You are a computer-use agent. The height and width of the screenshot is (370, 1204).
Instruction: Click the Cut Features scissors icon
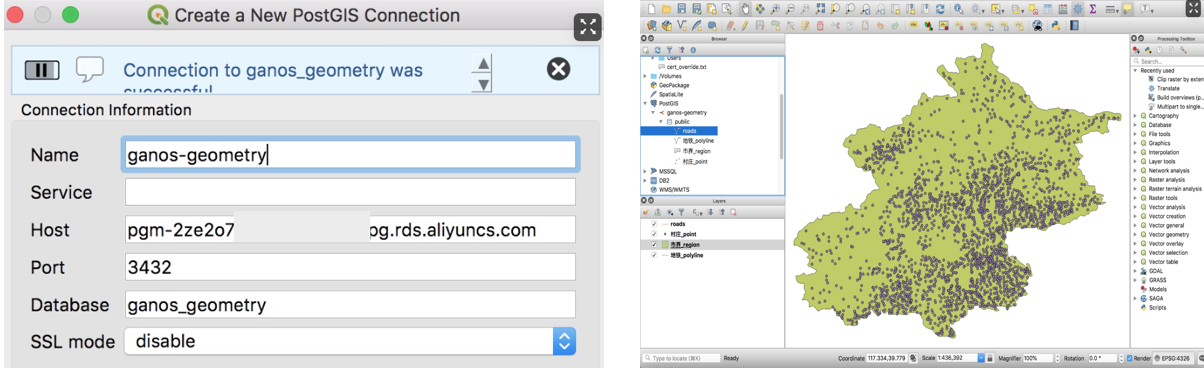tap(835, 25)
